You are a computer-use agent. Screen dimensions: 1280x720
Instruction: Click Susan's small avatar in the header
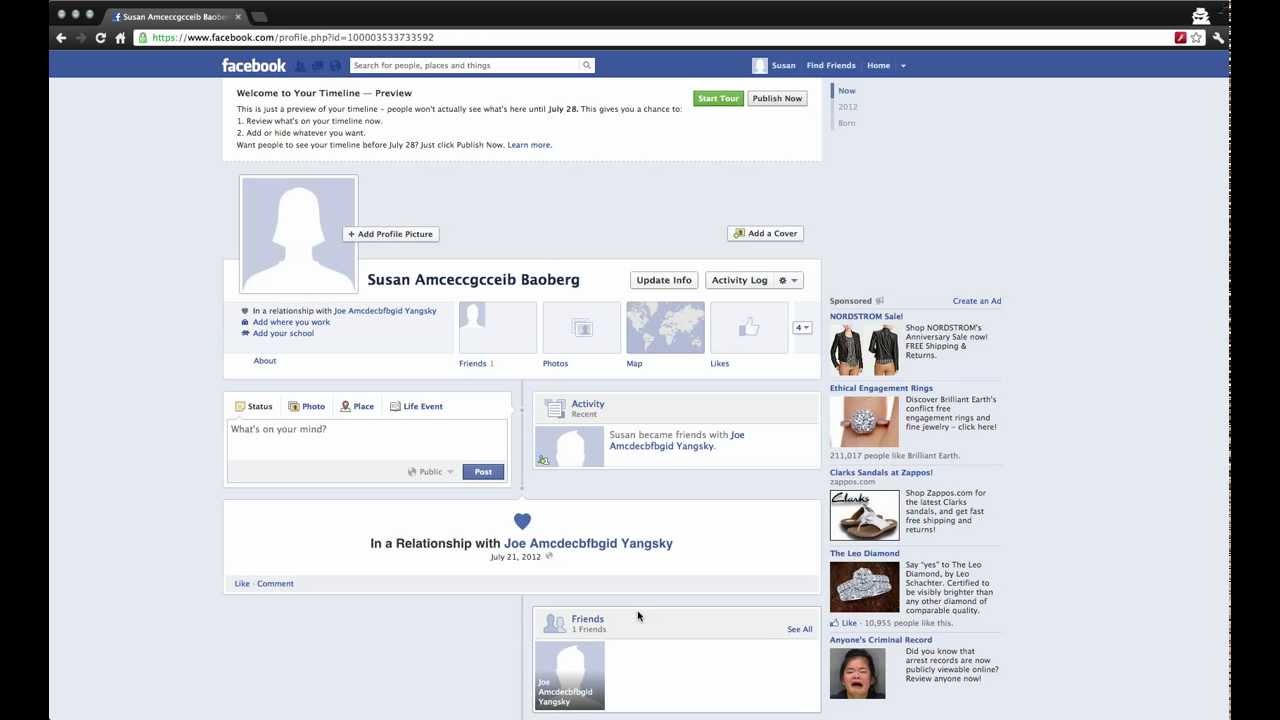760,66
